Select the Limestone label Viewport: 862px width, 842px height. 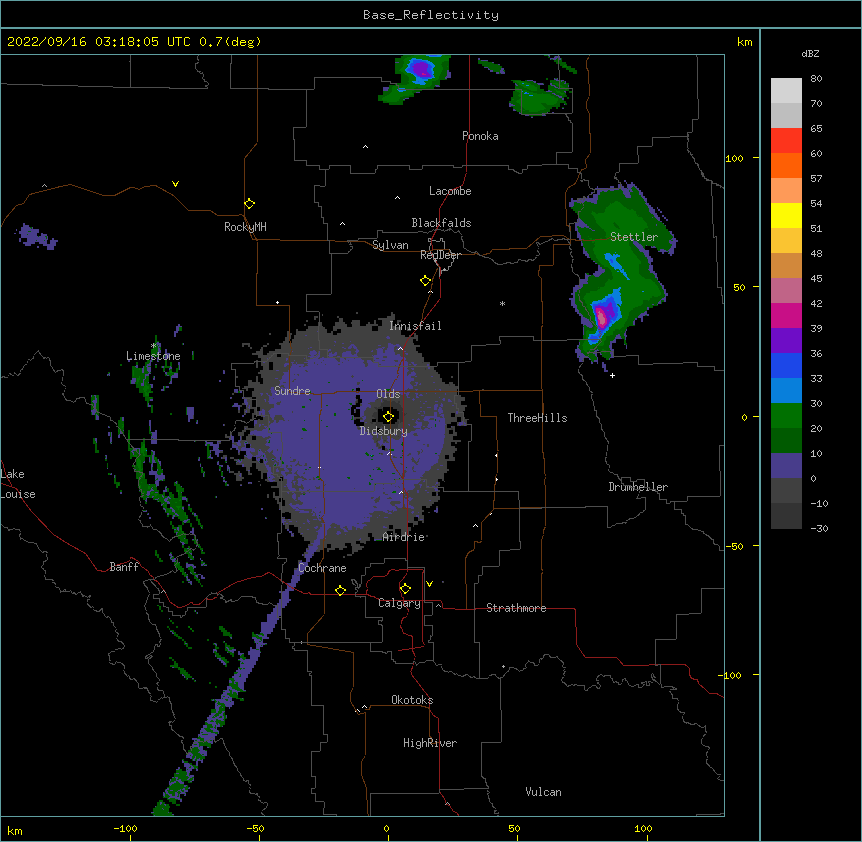pos(153,356)
